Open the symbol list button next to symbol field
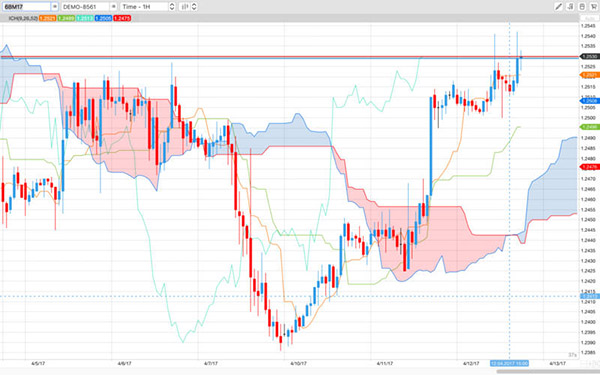 click(x=55, y=7)
